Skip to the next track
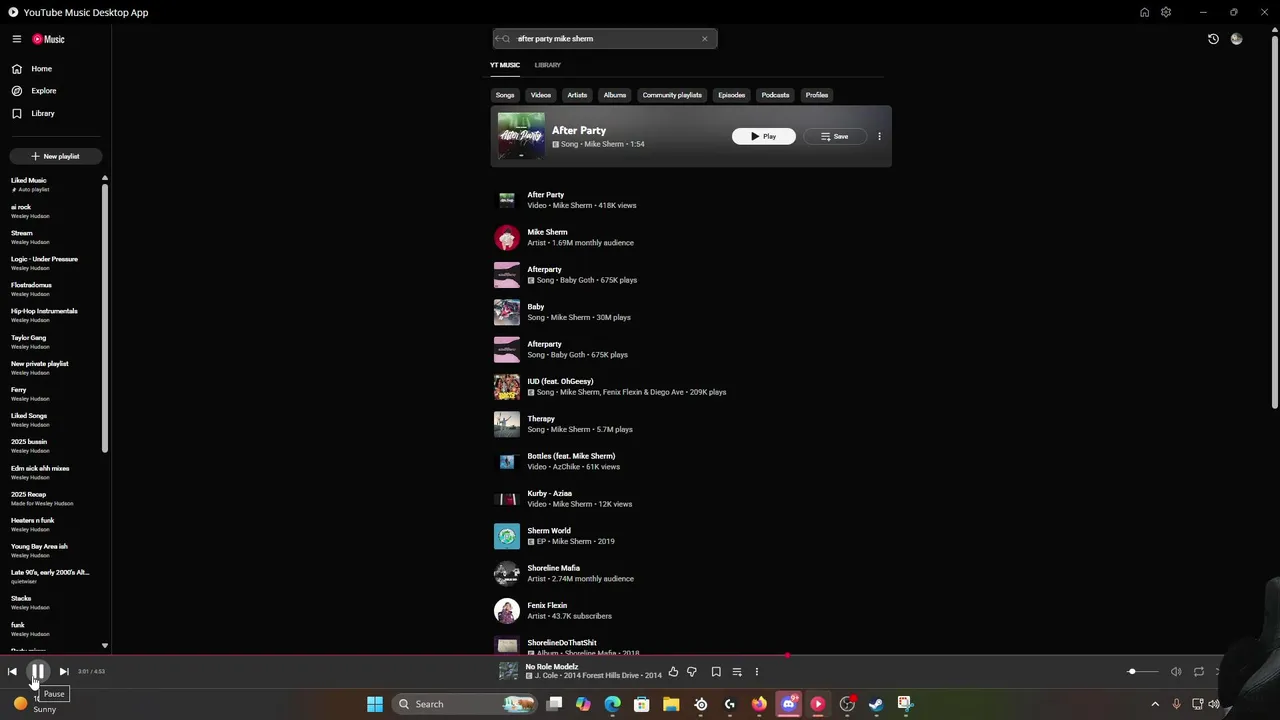The width and height of the screenshot is (1280, 720). click(x=63, y=672)
